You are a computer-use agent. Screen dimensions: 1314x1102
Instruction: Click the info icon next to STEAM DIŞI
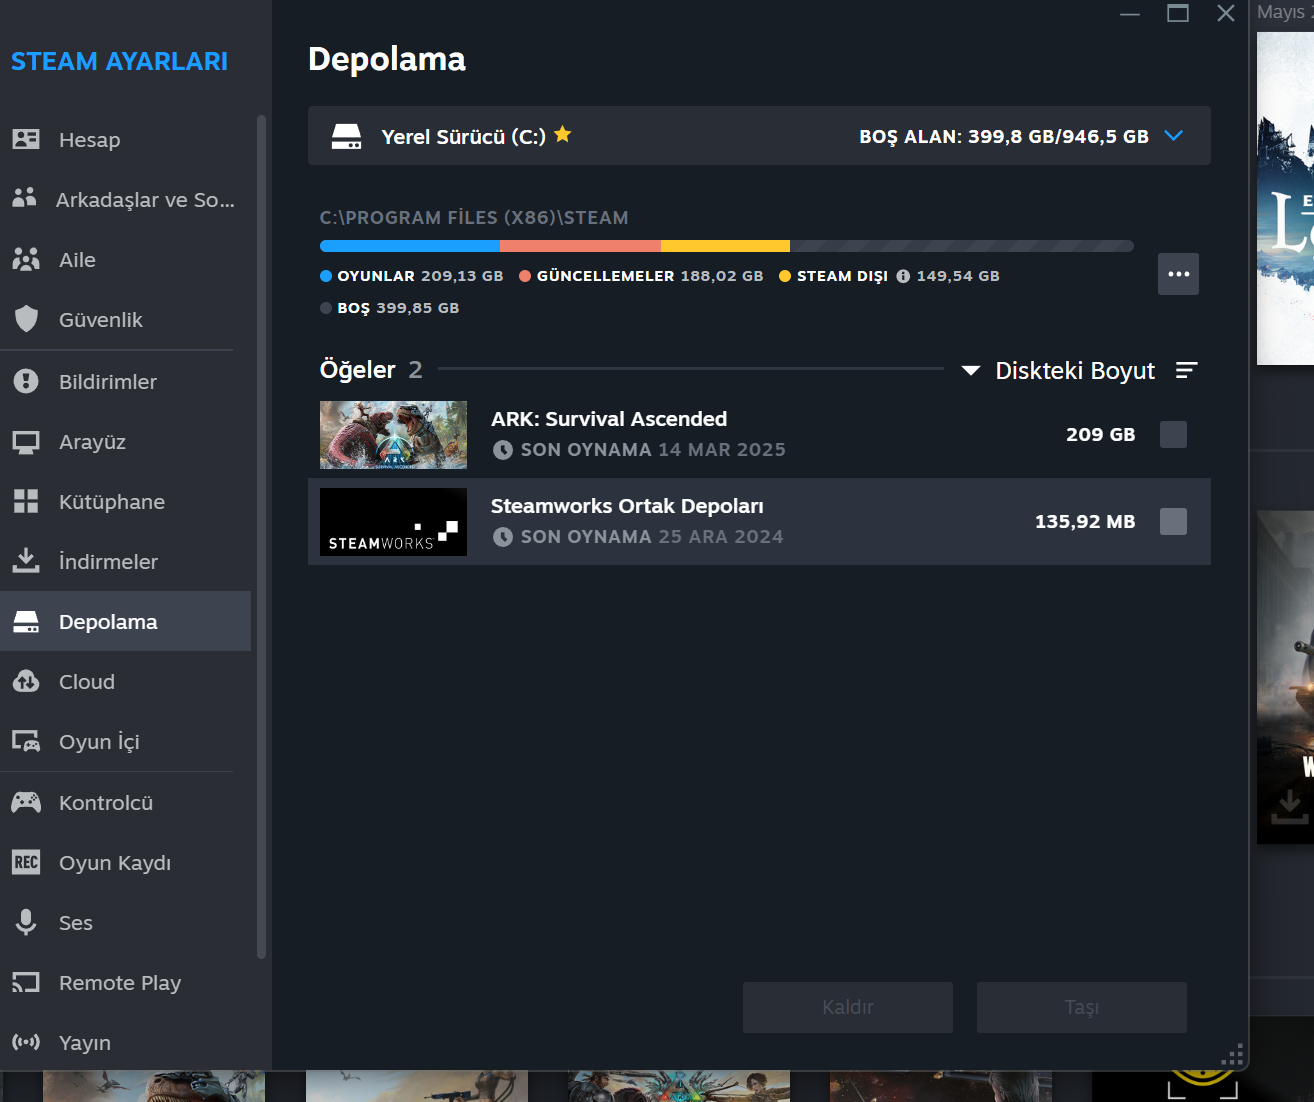(903, 276)
